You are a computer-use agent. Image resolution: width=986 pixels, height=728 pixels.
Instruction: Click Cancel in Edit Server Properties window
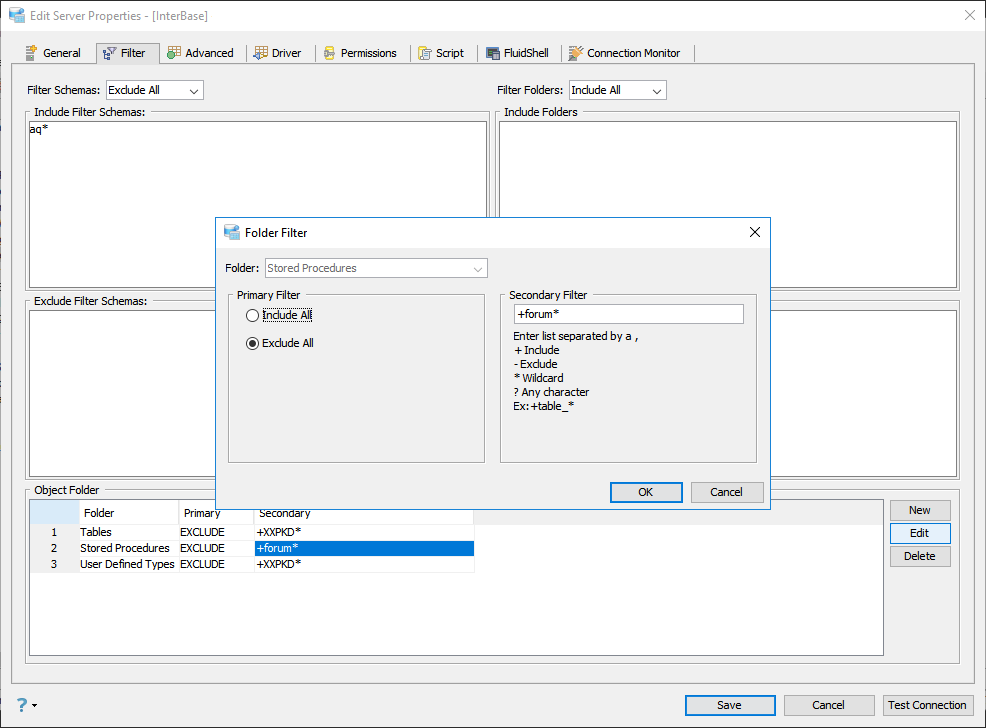click(828, 705)
